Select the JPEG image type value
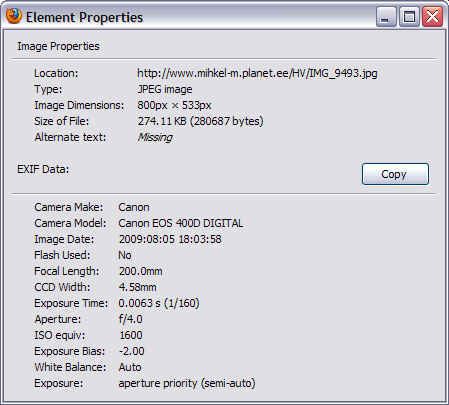This screenshot has height=405, width=449. 165,89
